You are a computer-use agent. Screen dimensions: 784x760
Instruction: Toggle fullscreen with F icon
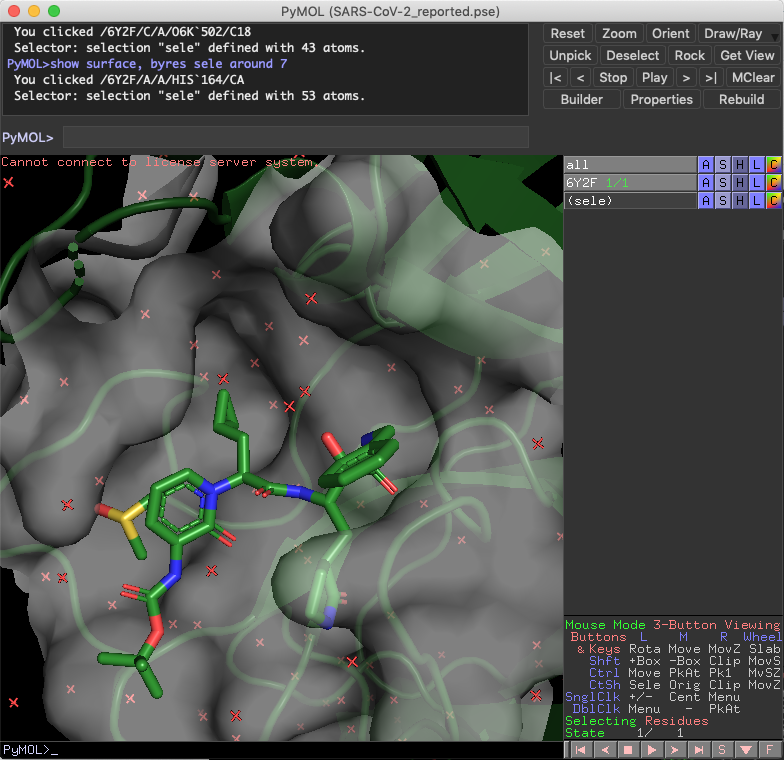click(x=769, y=750)
